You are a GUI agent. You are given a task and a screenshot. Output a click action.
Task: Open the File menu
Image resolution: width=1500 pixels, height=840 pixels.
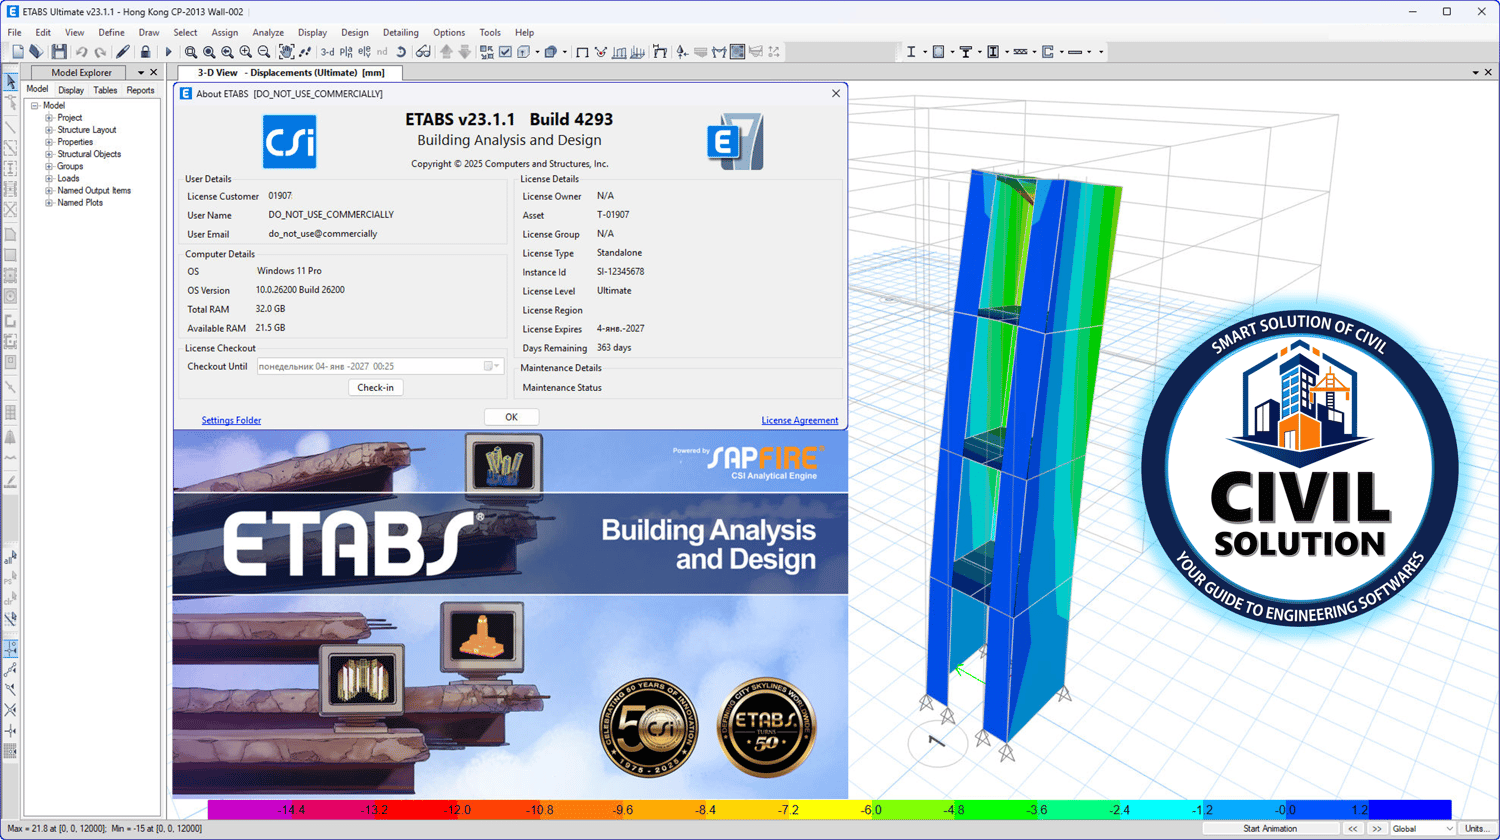[15, 33]
